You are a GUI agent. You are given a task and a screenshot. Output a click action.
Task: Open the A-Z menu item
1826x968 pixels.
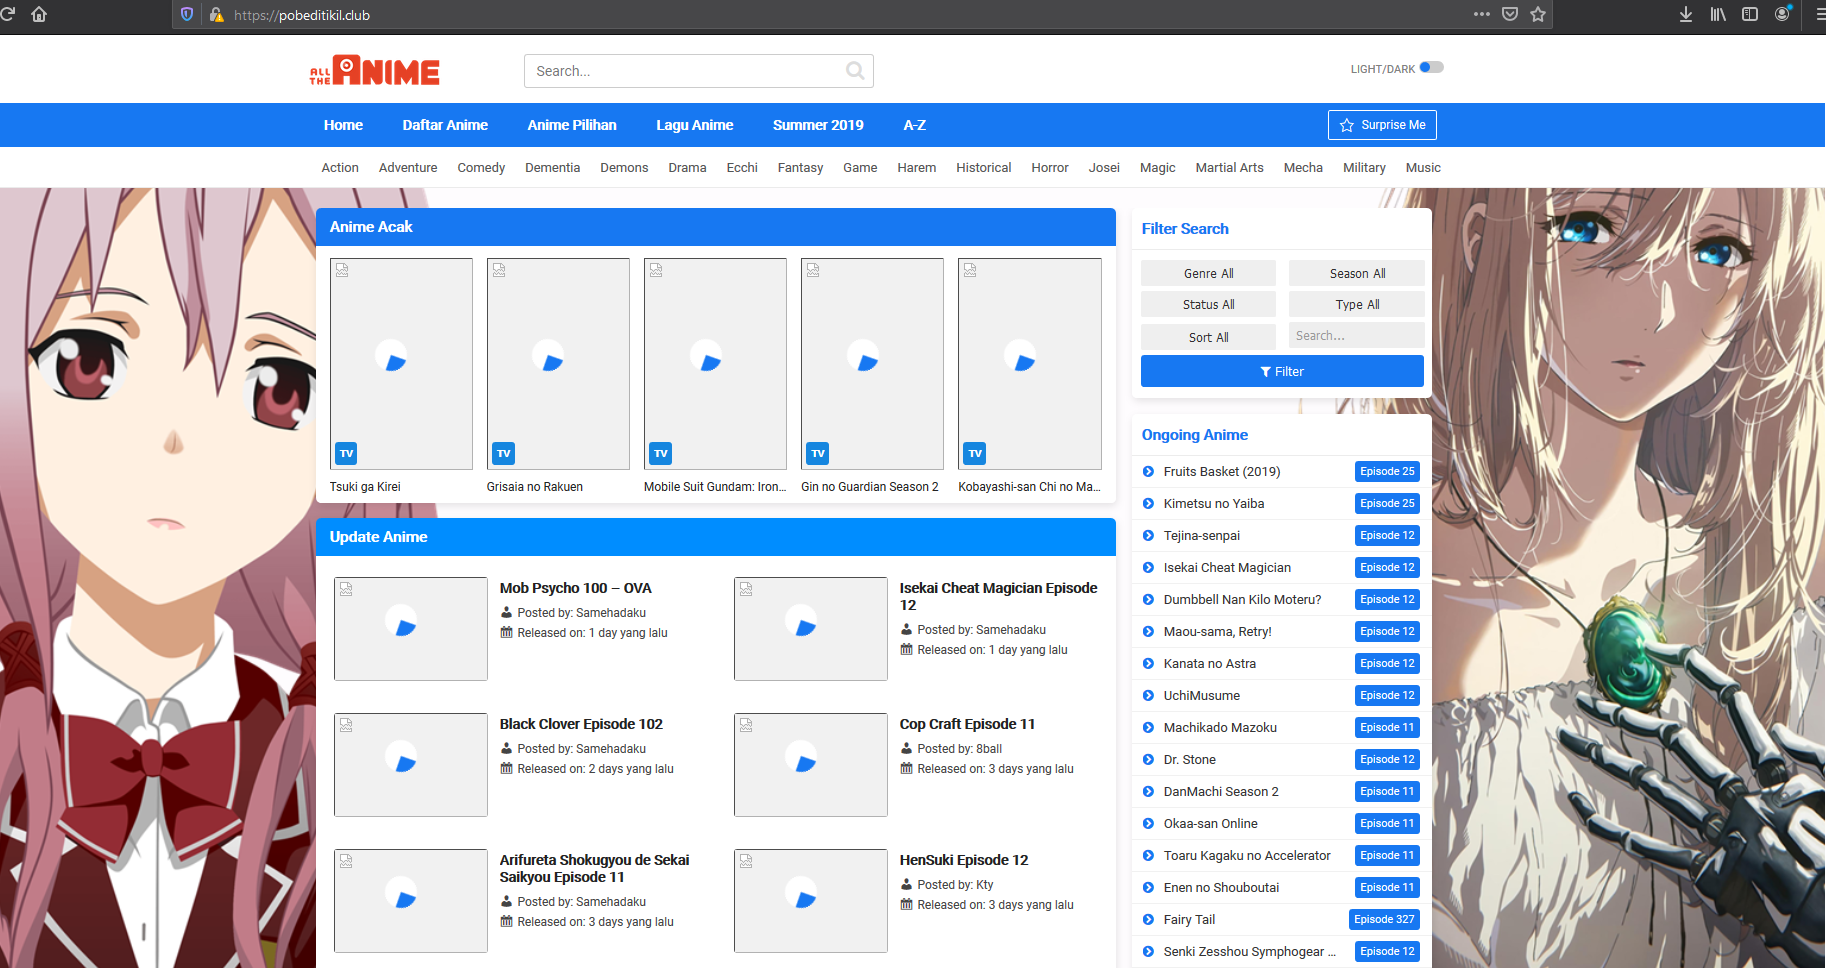[x=915, y=125]
